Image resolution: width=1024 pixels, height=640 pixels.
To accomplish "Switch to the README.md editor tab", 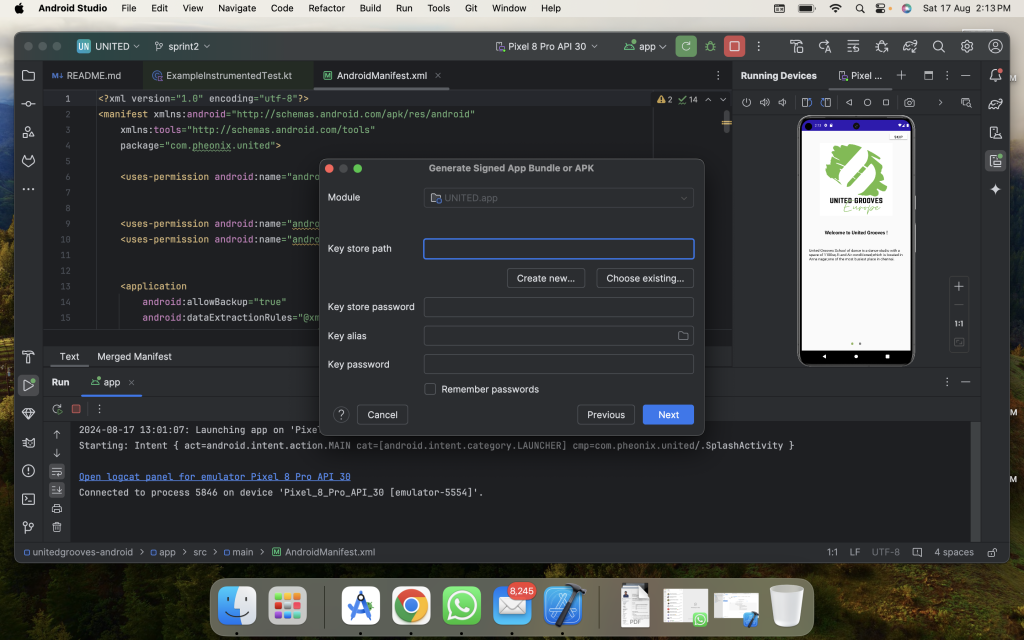I will tap(87, 76).
